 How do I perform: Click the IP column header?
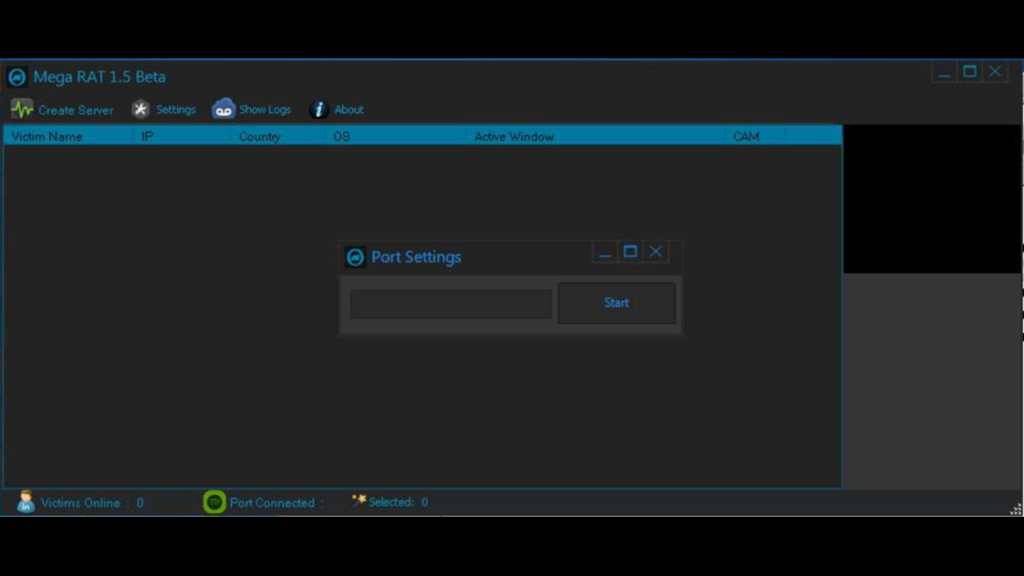[x=182, y=136]
